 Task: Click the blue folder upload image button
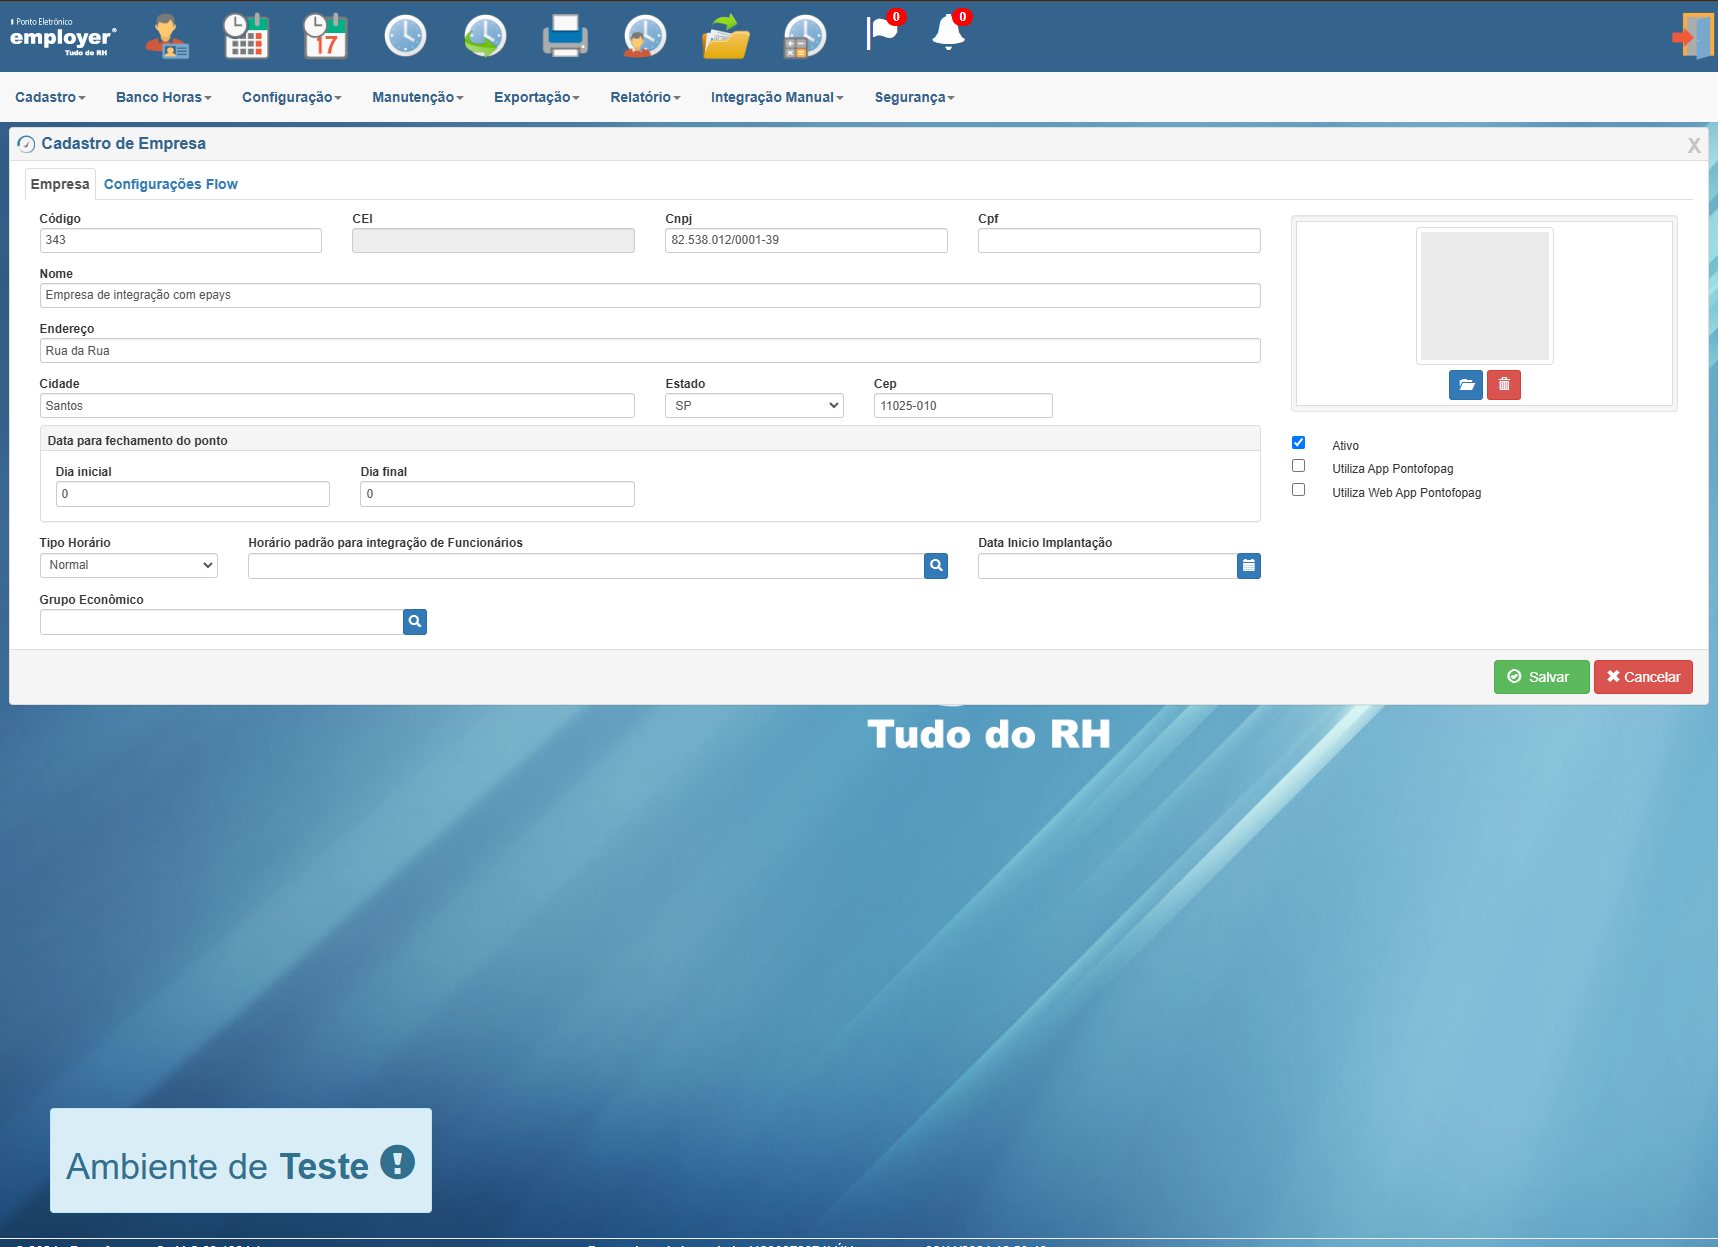click(1465, 385)
